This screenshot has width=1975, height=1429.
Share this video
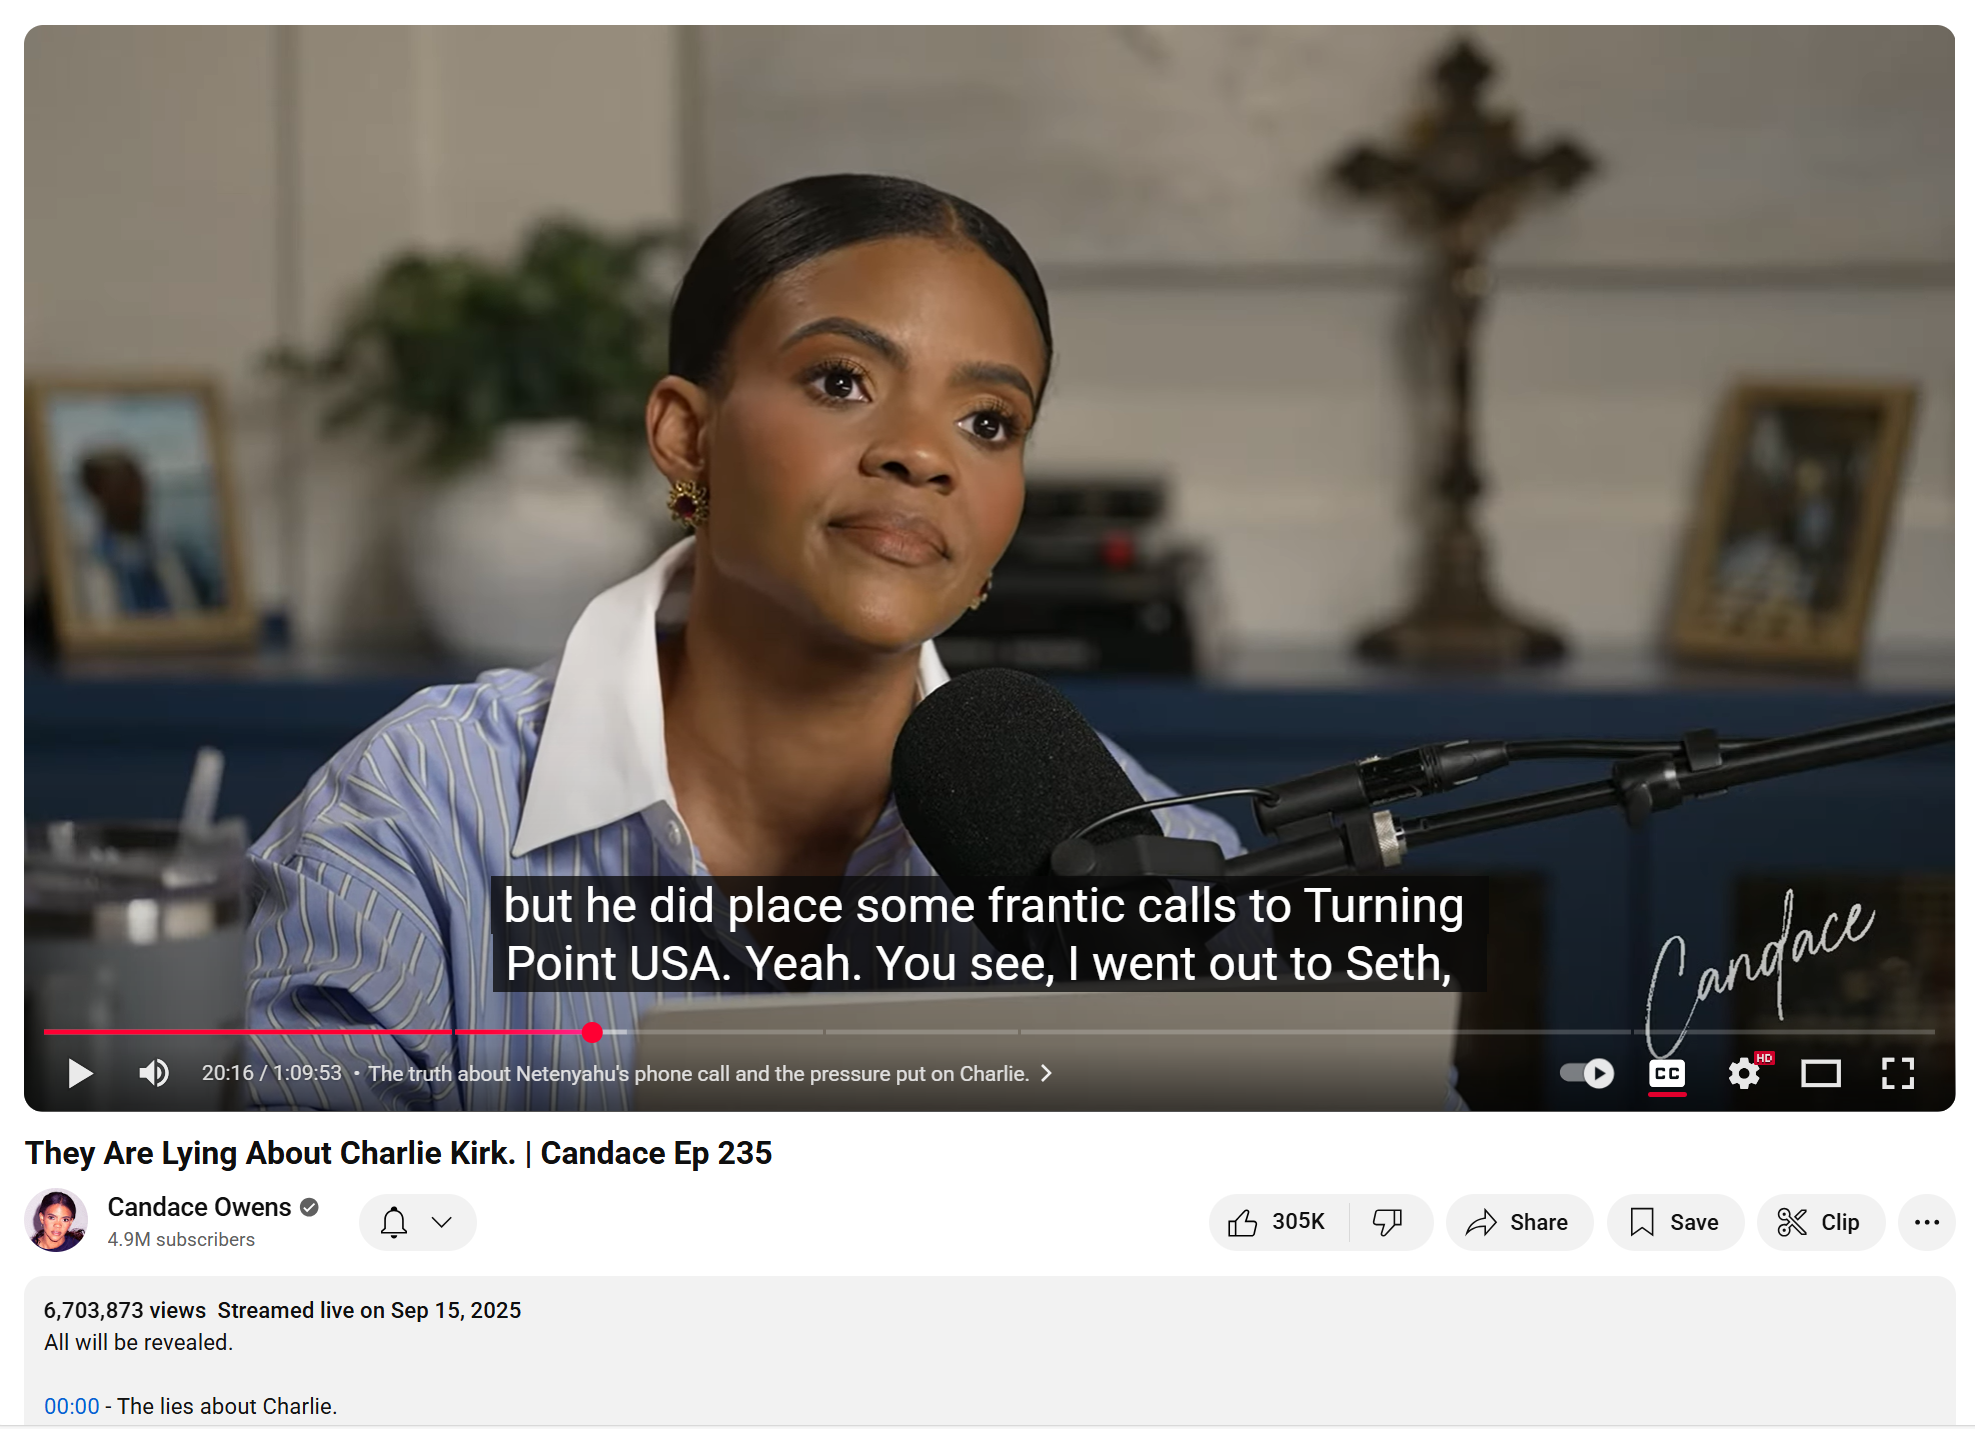[x=1518, y=1222]
